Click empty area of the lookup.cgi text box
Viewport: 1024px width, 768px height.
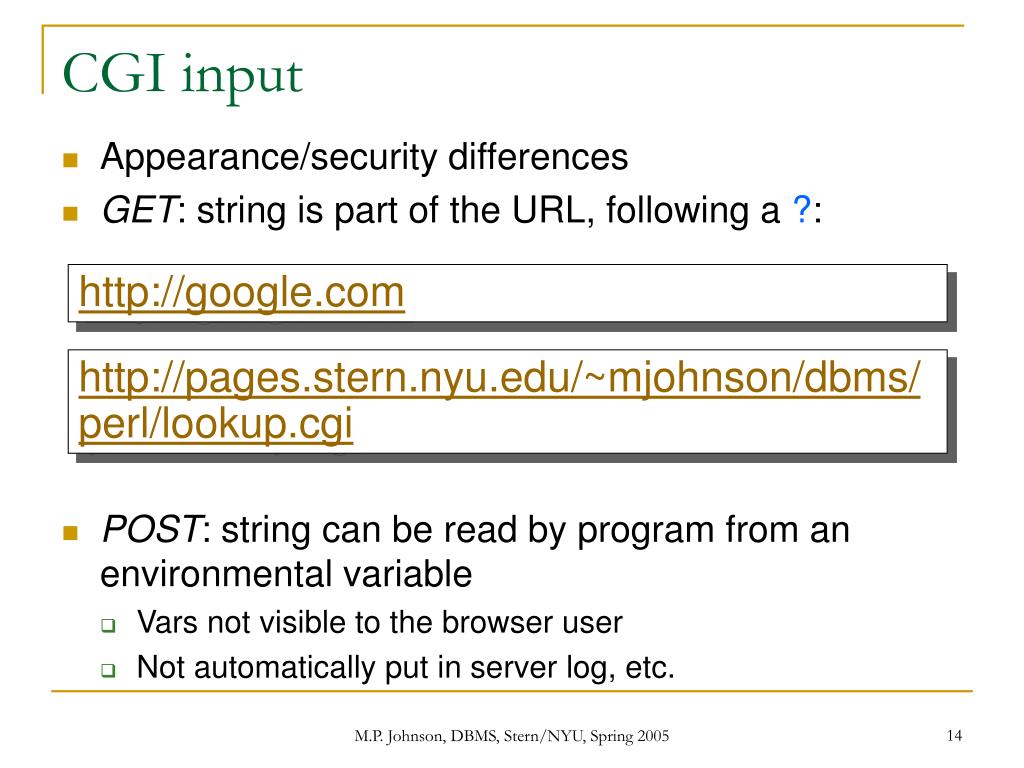653,424
